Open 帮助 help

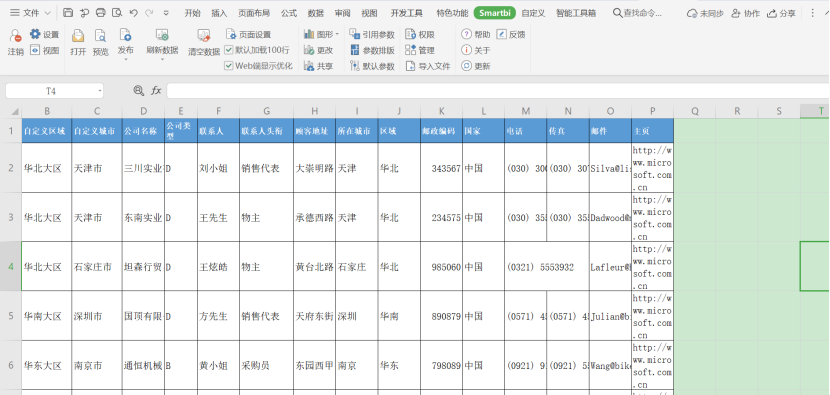coord(475,34)
